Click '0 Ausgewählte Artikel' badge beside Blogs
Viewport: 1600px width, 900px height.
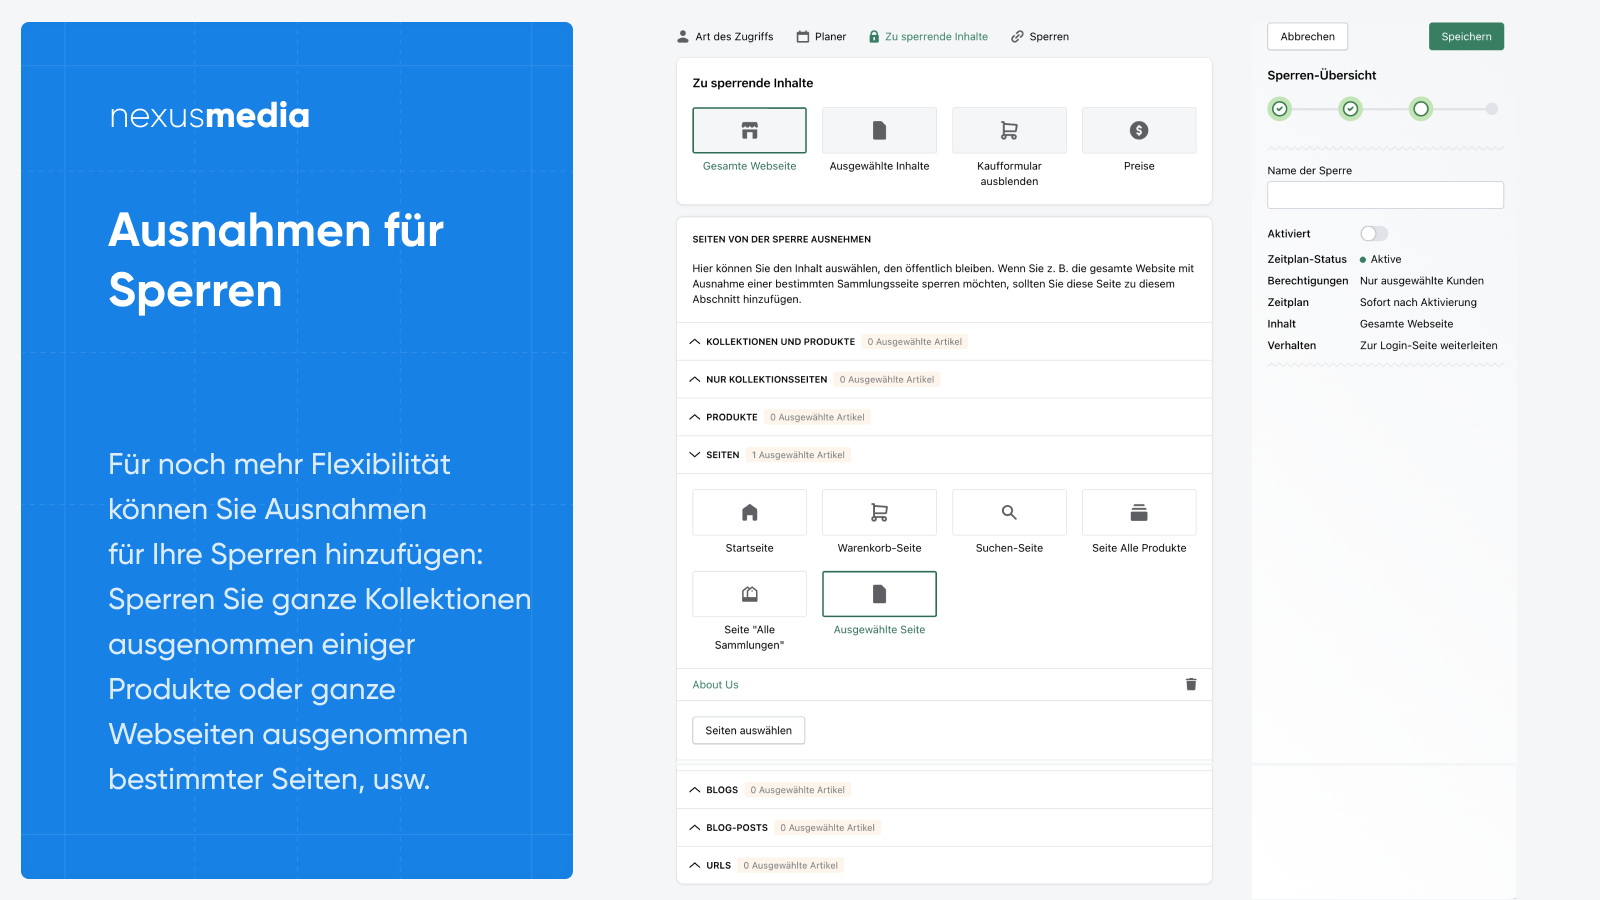pos(798,790)
